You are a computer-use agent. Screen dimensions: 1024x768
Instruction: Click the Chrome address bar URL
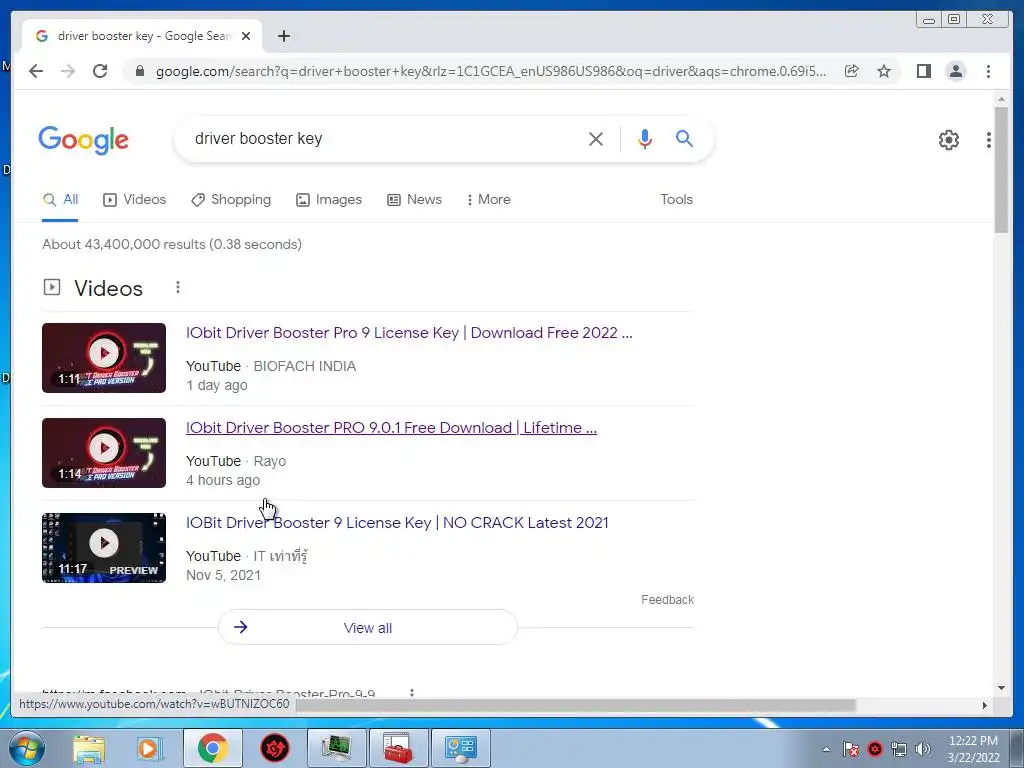tap(491, 71)
